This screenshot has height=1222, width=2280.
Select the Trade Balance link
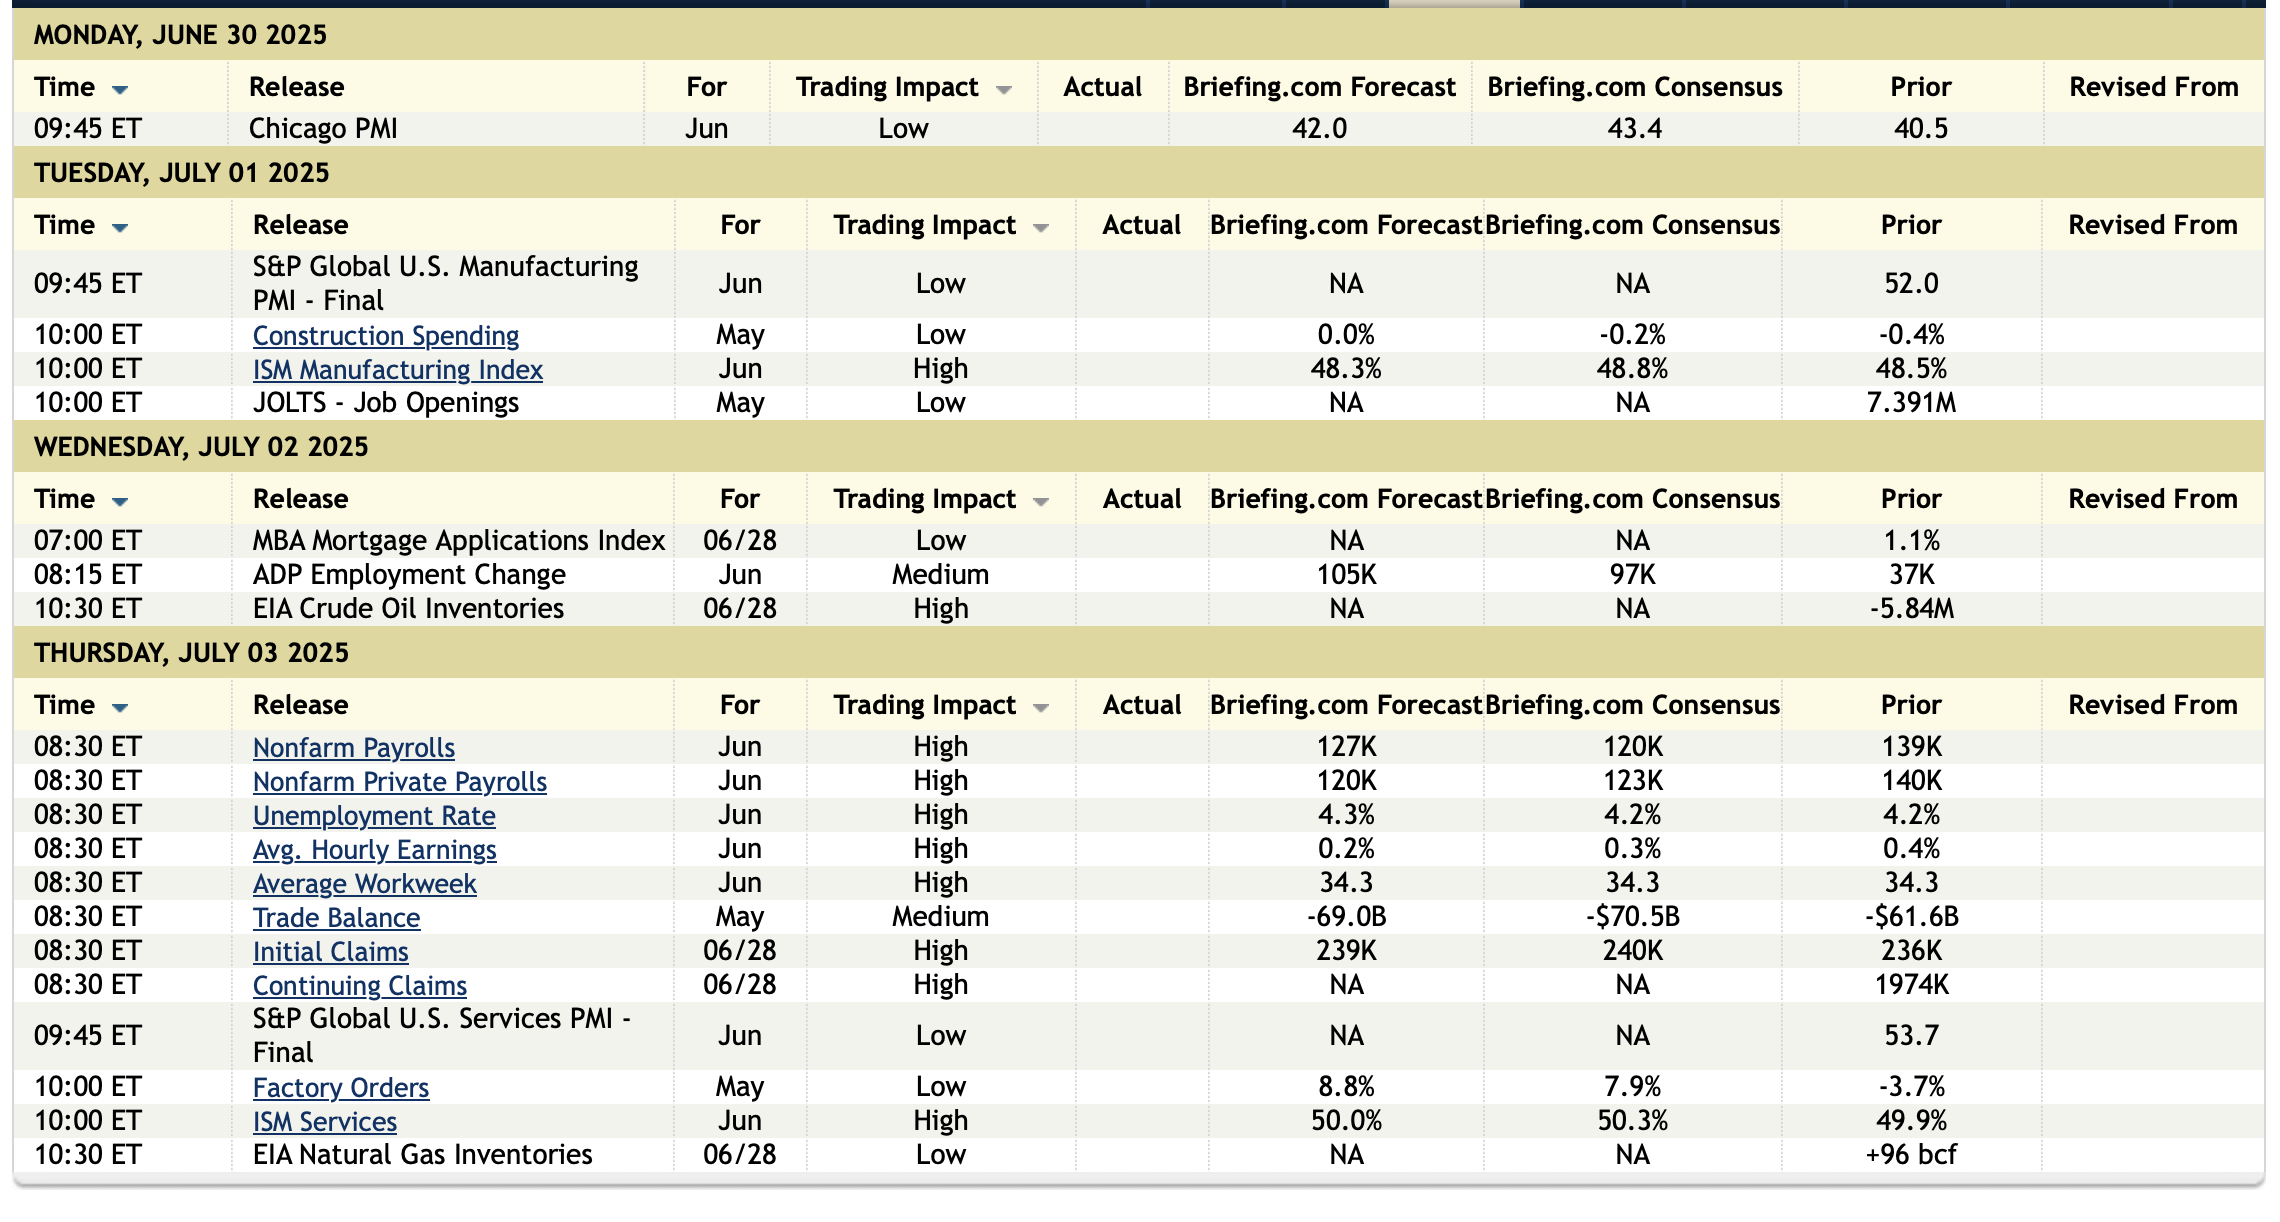pyautogui.click(x=336, y=918)
